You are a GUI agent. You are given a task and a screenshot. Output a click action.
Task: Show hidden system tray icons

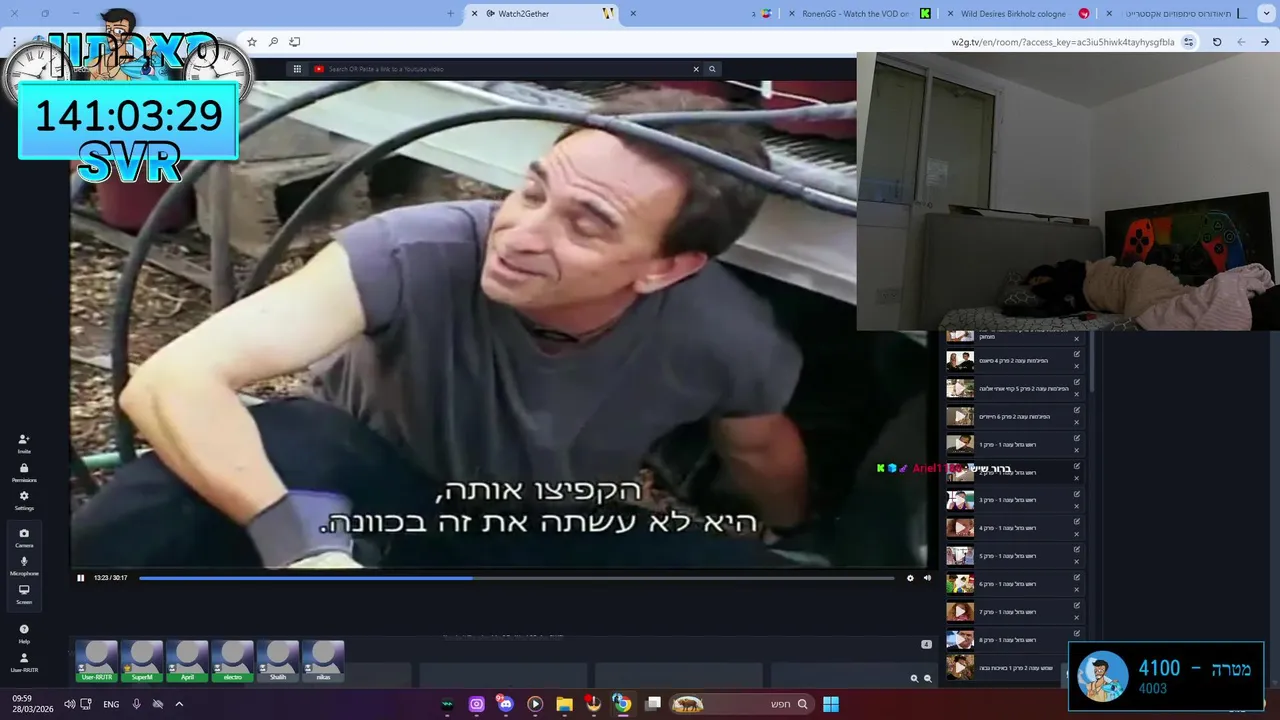[179, 704]
